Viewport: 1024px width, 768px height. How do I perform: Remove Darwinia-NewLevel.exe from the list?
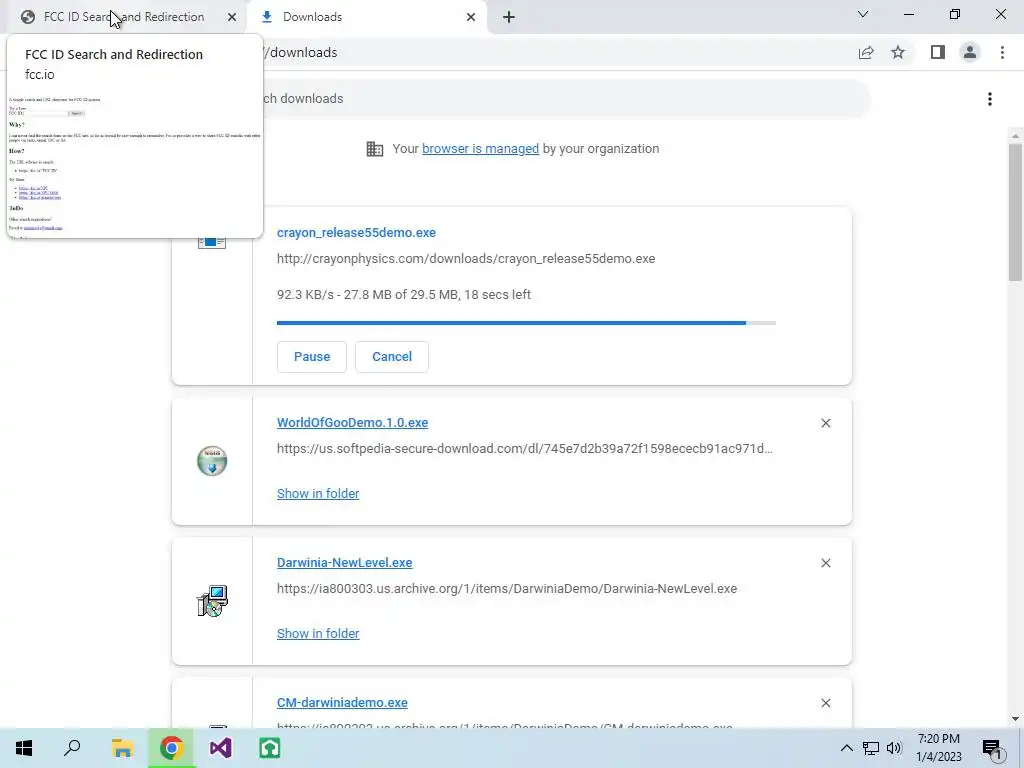point(825,563)
